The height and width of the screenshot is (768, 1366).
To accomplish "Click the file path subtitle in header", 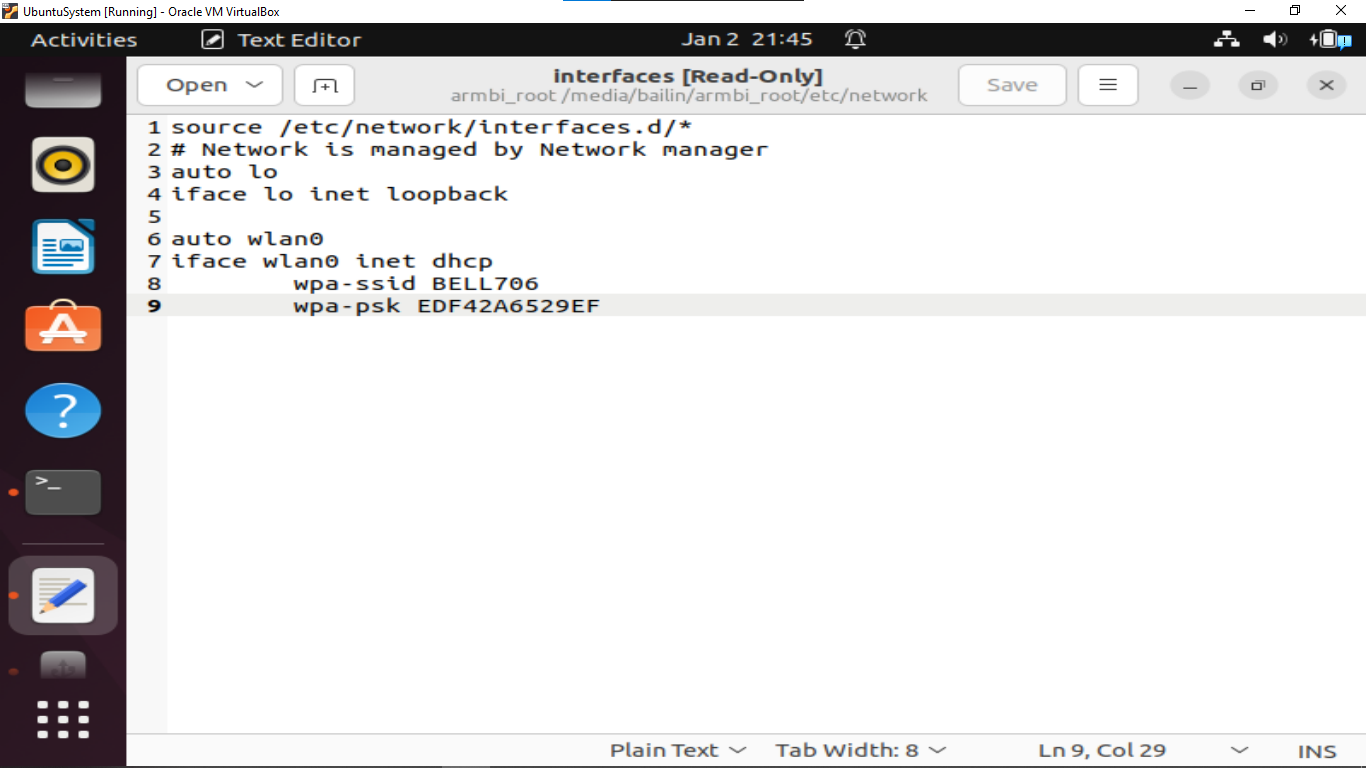I will [689, 96].
